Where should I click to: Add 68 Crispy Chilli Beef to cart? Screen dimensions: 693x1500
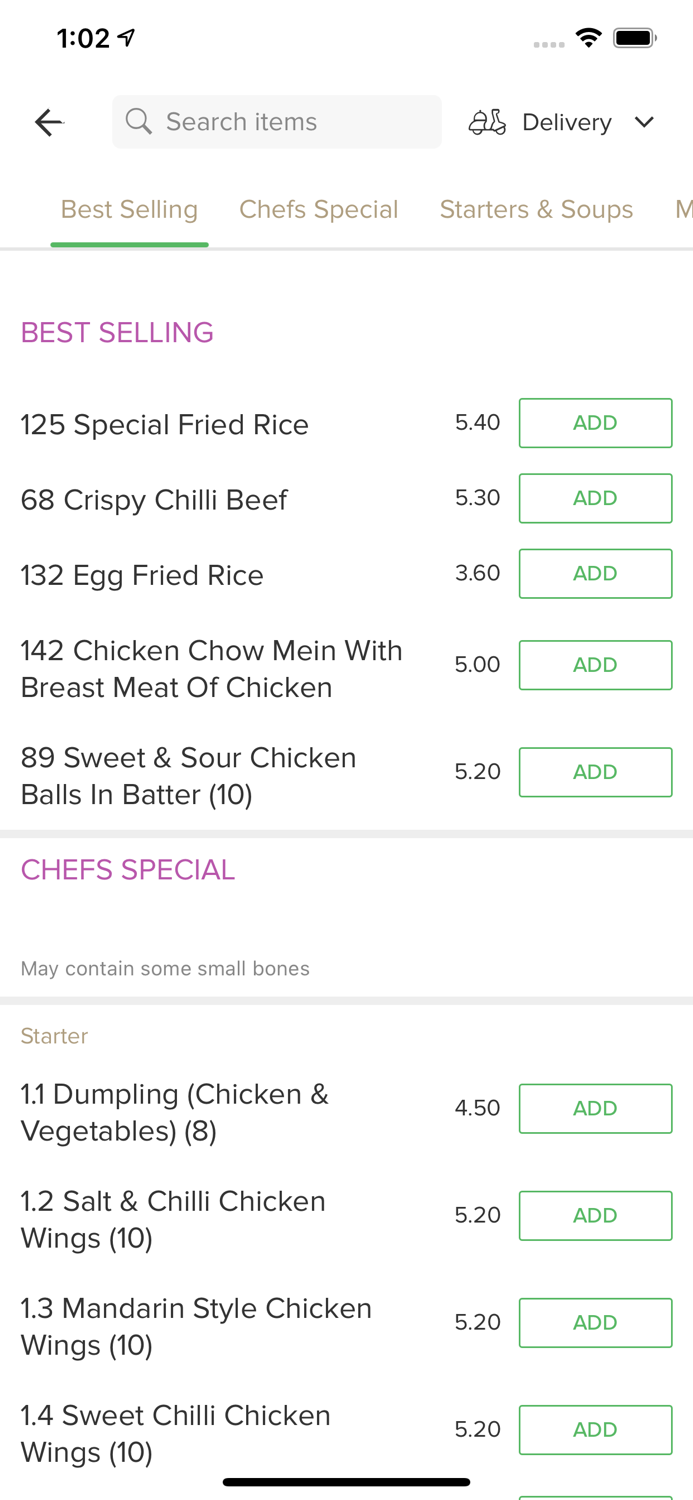click(595, 498)
